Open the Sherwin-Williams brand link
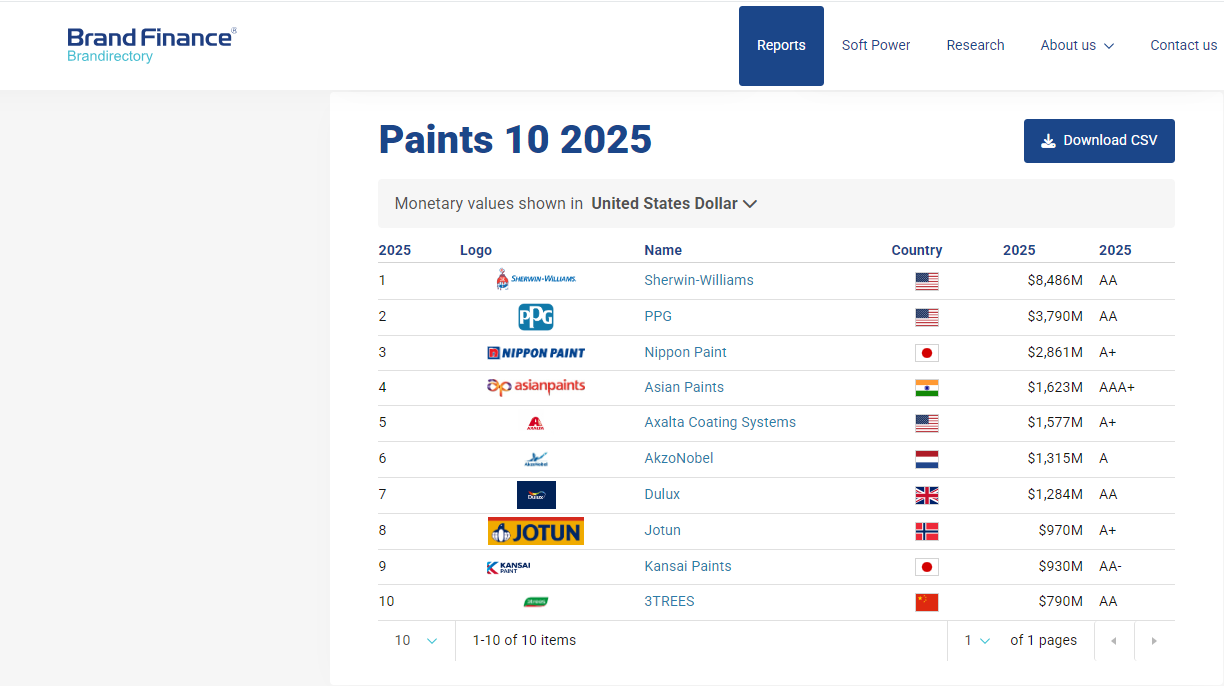1224x686 pixels. click(x=699, y=280)
